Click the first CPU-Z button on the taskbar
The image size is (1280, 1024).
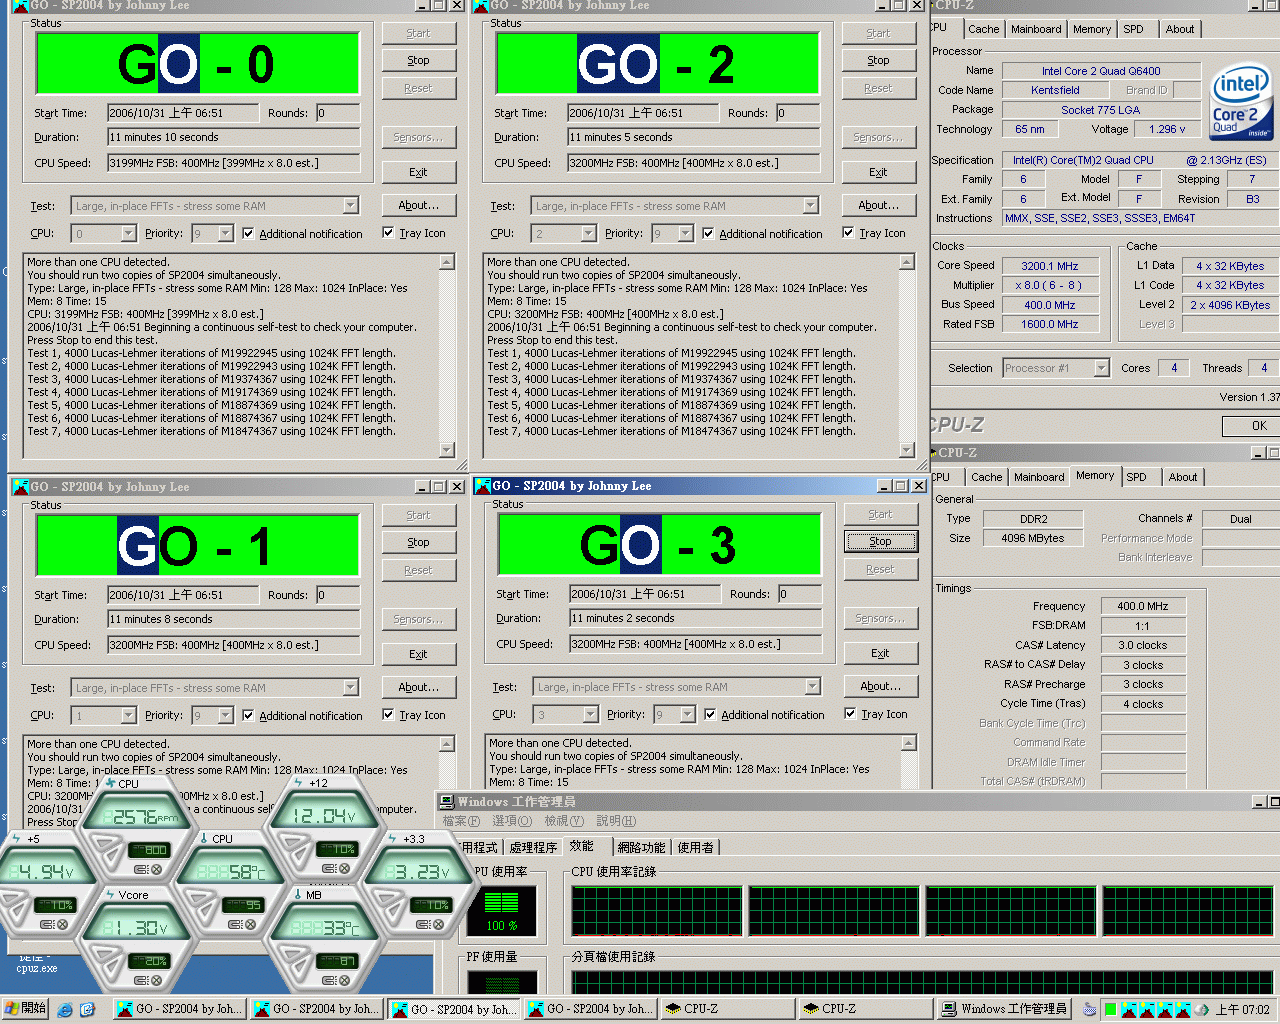[x=730, y=1009]
